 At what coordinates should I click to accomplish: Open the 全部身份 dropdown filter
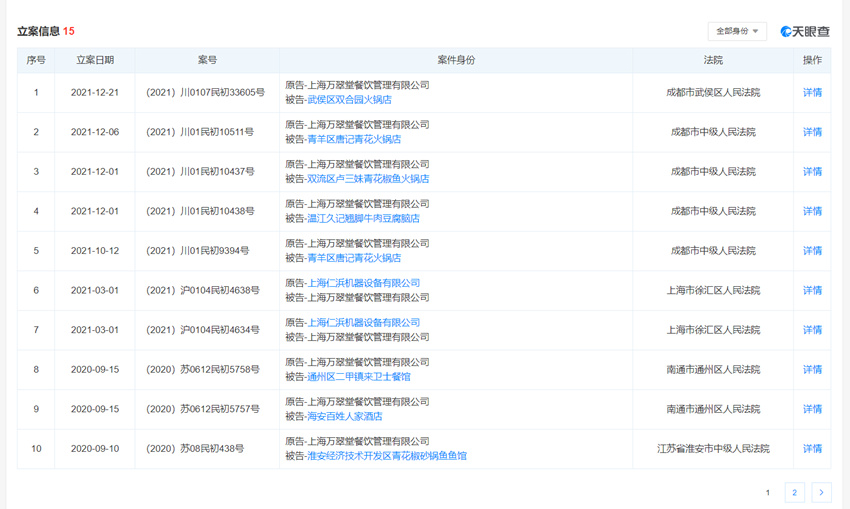(737, 31)
